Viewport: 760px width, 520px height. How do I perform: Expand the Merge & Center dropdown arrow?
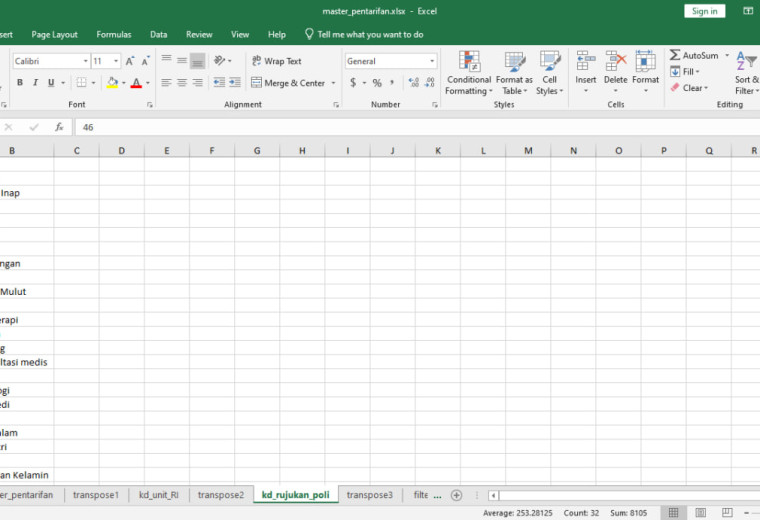(x=333, y=83)
